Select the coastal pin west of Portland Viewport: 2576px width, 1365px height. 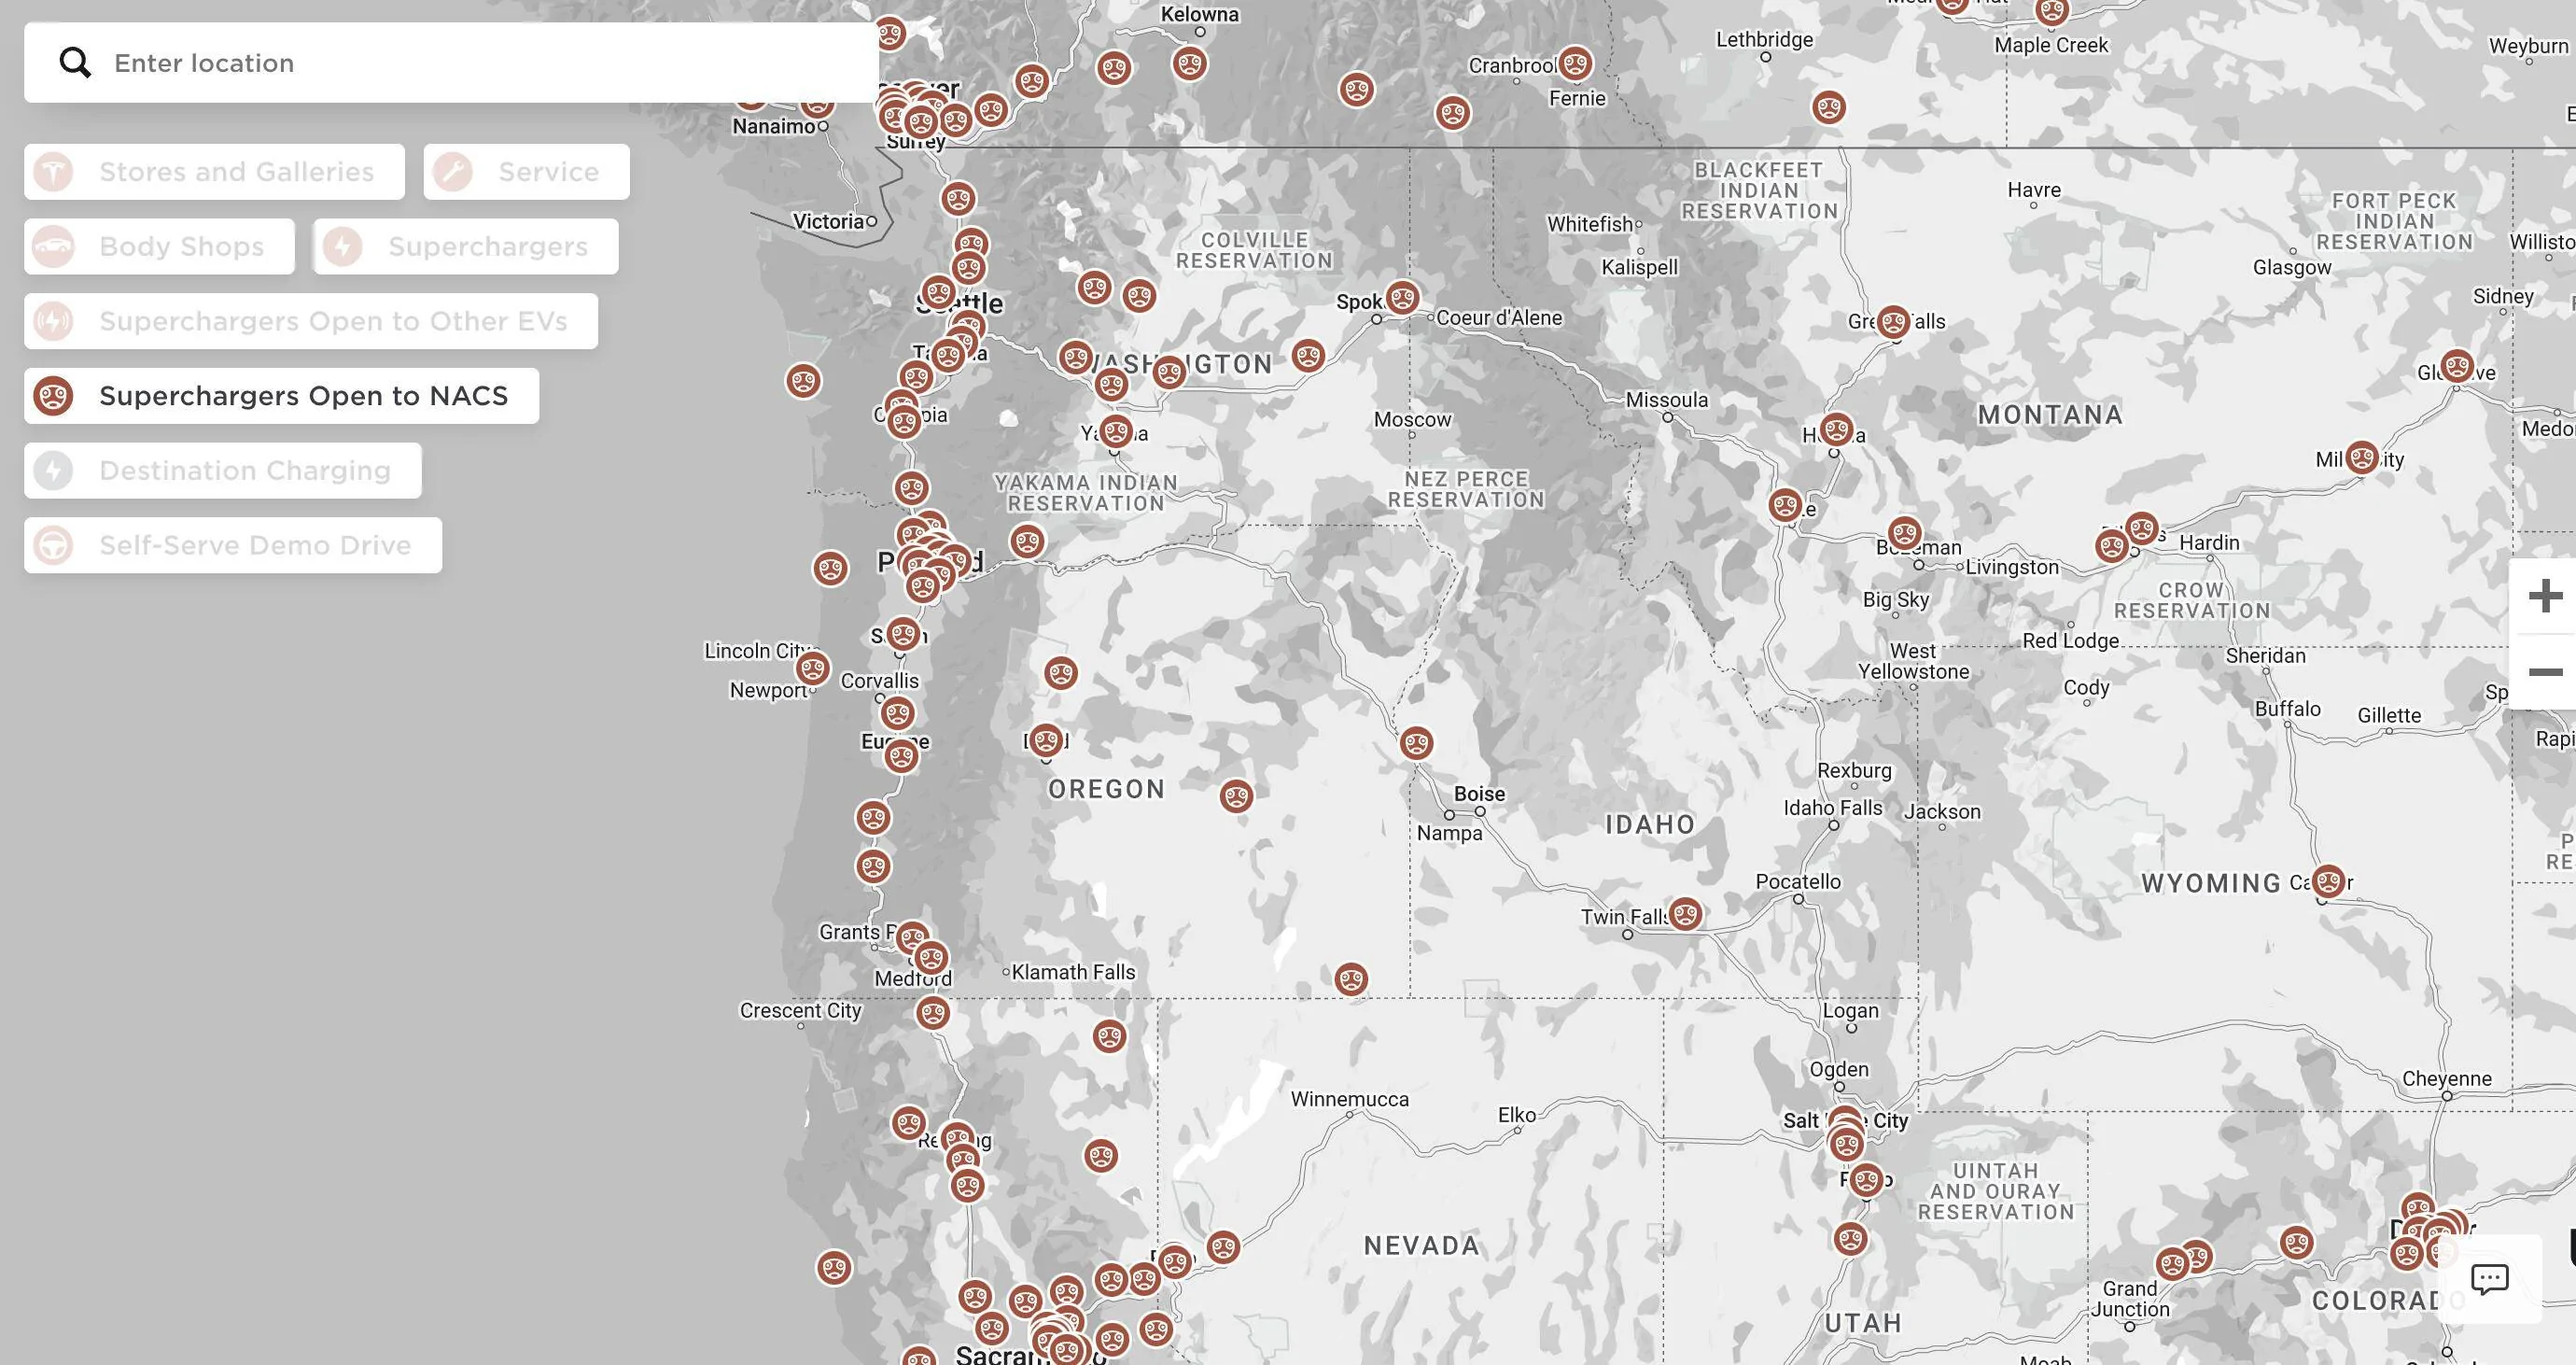[x=830, y=568]
